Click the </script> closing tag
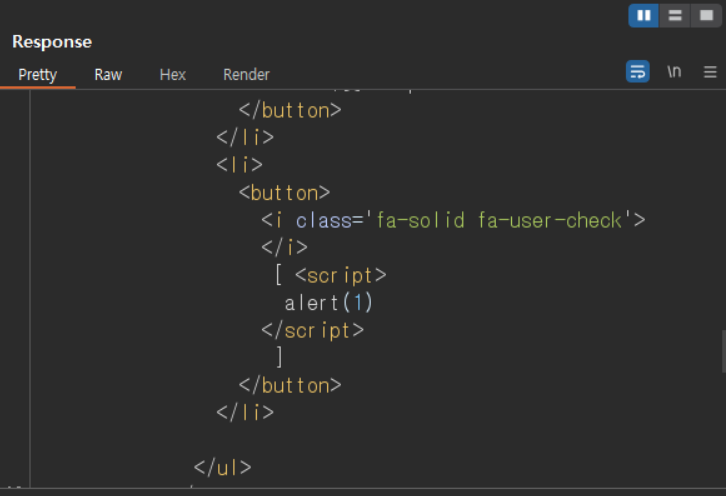The width and height of the screenshot is (726, 496). 313,331
